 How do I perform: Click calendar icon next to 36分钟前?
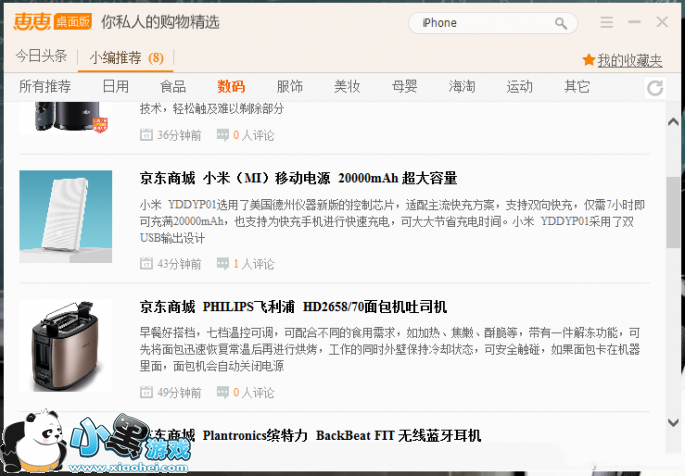point(146,135)
